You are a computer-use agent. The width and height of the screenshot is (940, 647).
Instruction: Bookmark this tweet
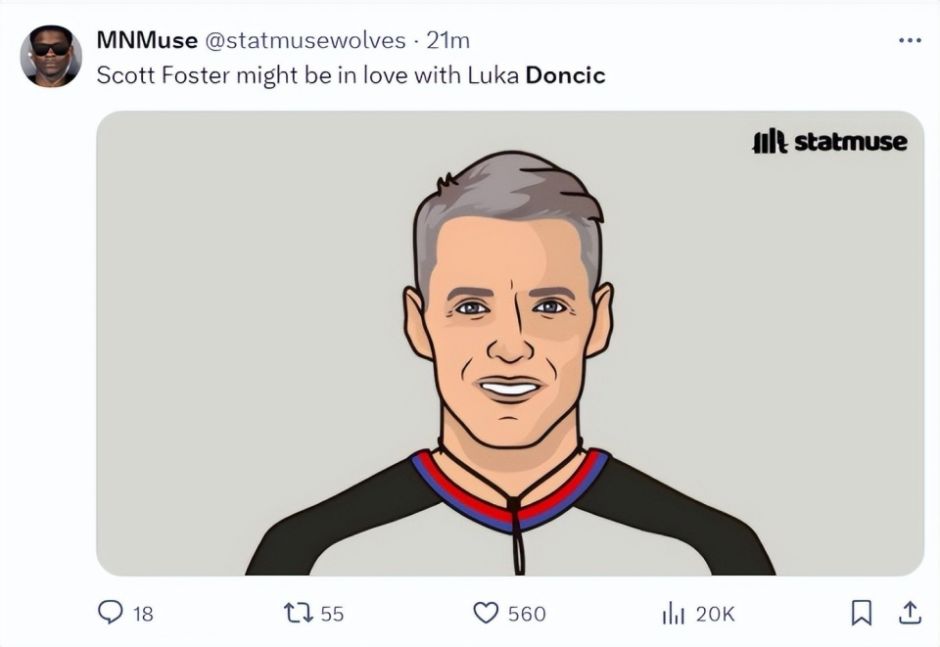pos(861,613)
